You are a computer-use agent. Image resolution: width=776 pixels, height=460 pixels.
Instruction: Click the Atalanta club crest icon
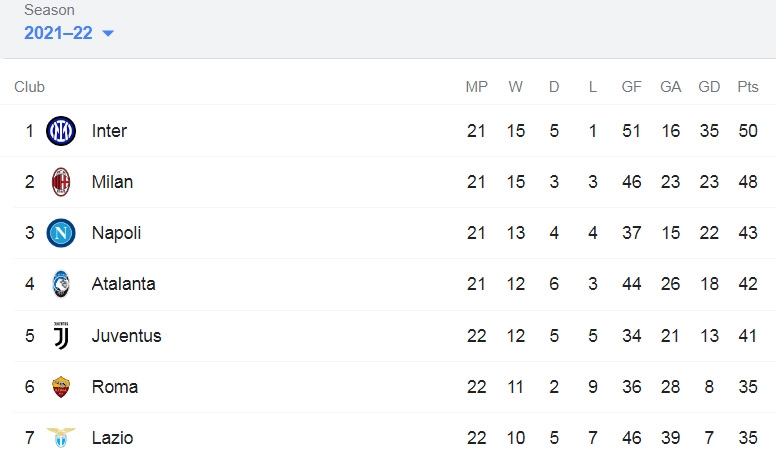point(61,284)
